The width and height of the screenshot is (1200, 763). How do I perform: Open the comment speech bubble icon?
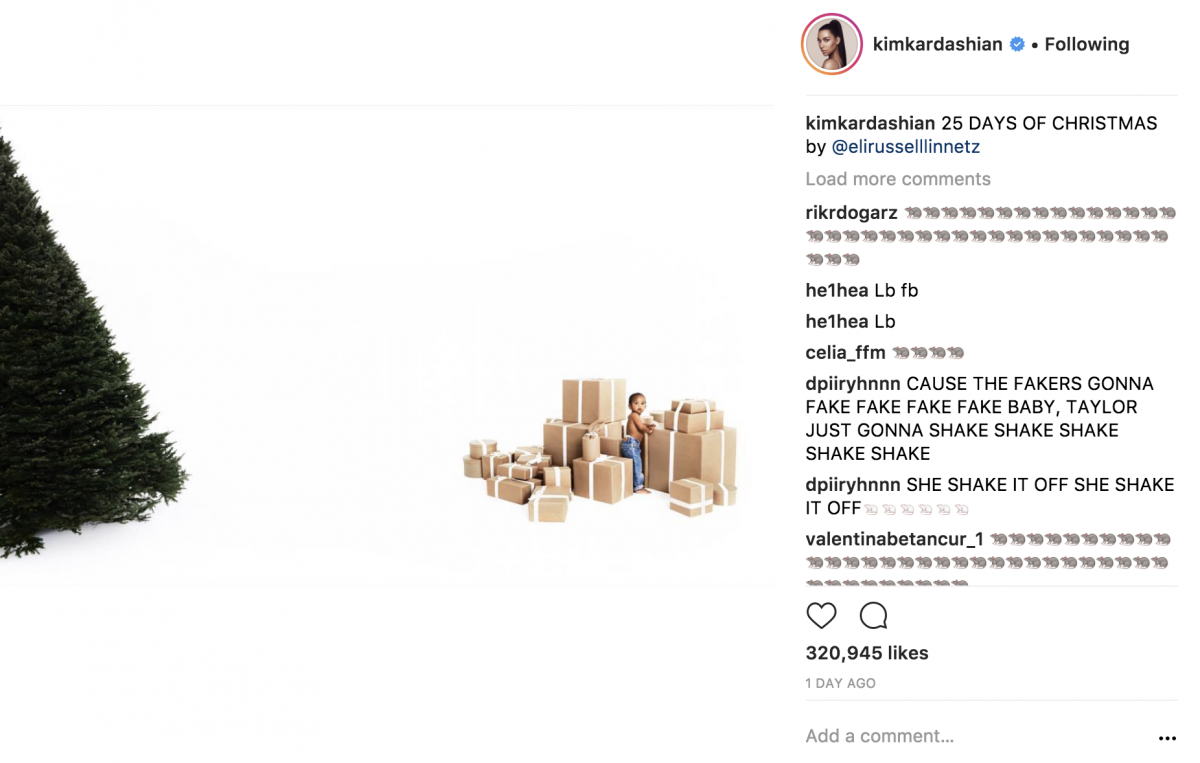click(873, 615)
